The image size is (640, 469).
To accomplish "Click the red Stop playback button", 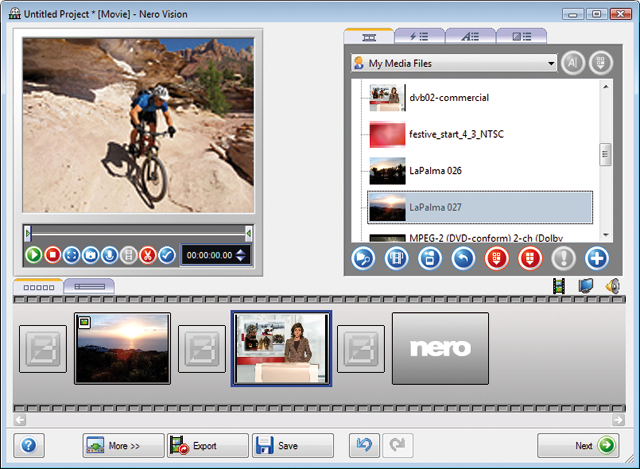I will 53,255.
